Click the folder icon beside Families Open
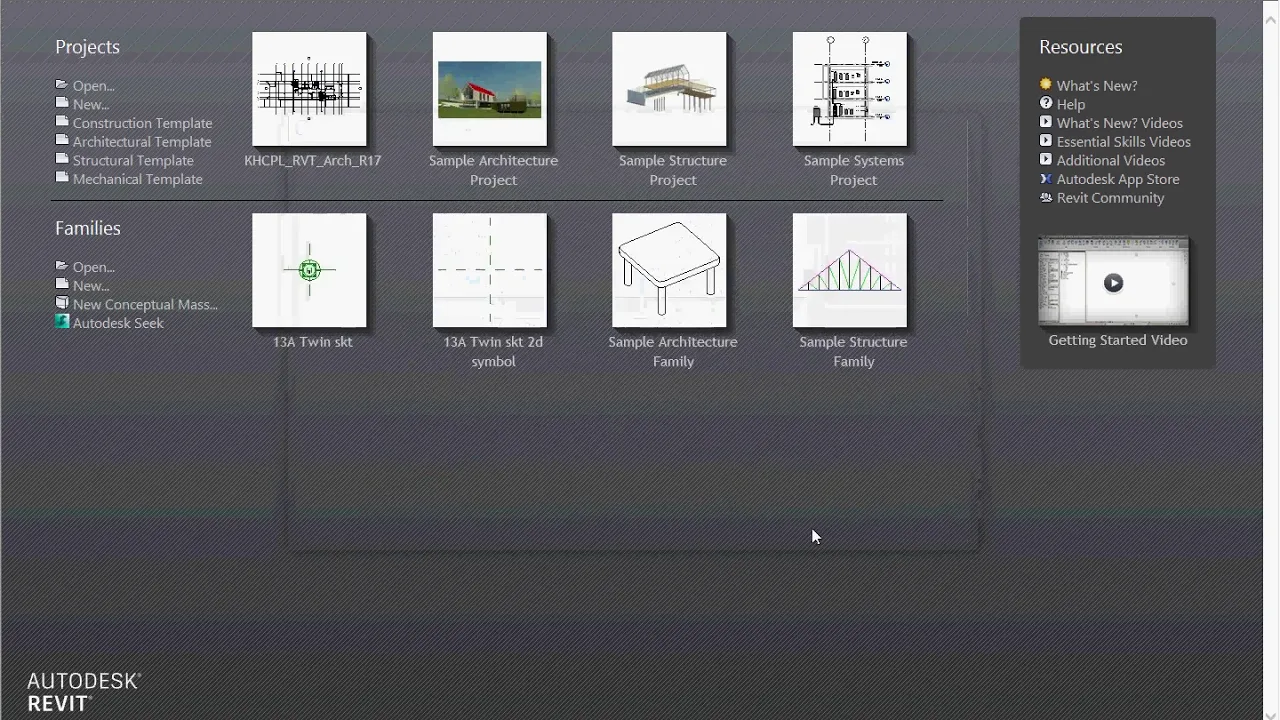 tap(62, 266)
